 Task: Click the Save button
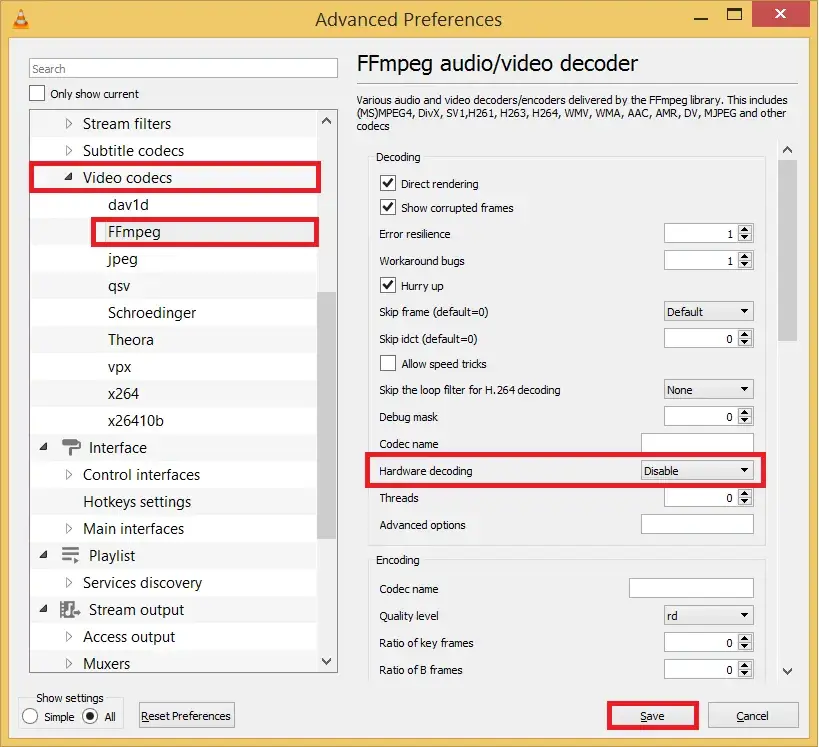[x=652, y=716]
